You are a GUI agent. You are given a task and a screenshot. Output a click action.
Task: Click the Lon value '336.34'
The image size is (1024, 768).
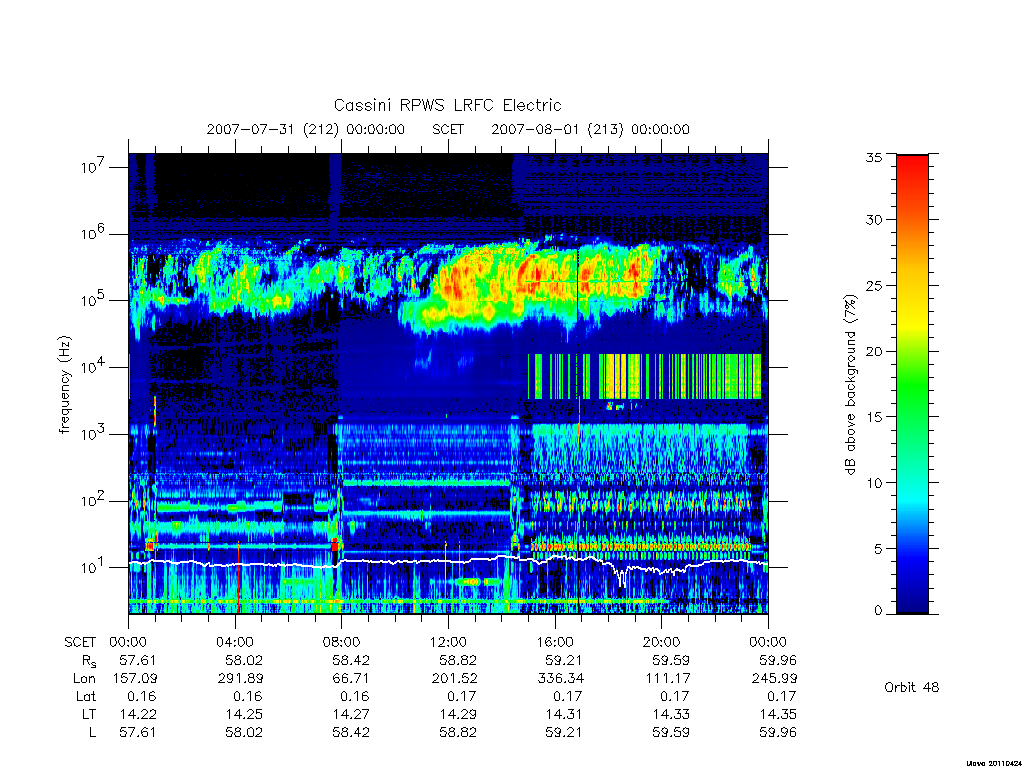561,679
